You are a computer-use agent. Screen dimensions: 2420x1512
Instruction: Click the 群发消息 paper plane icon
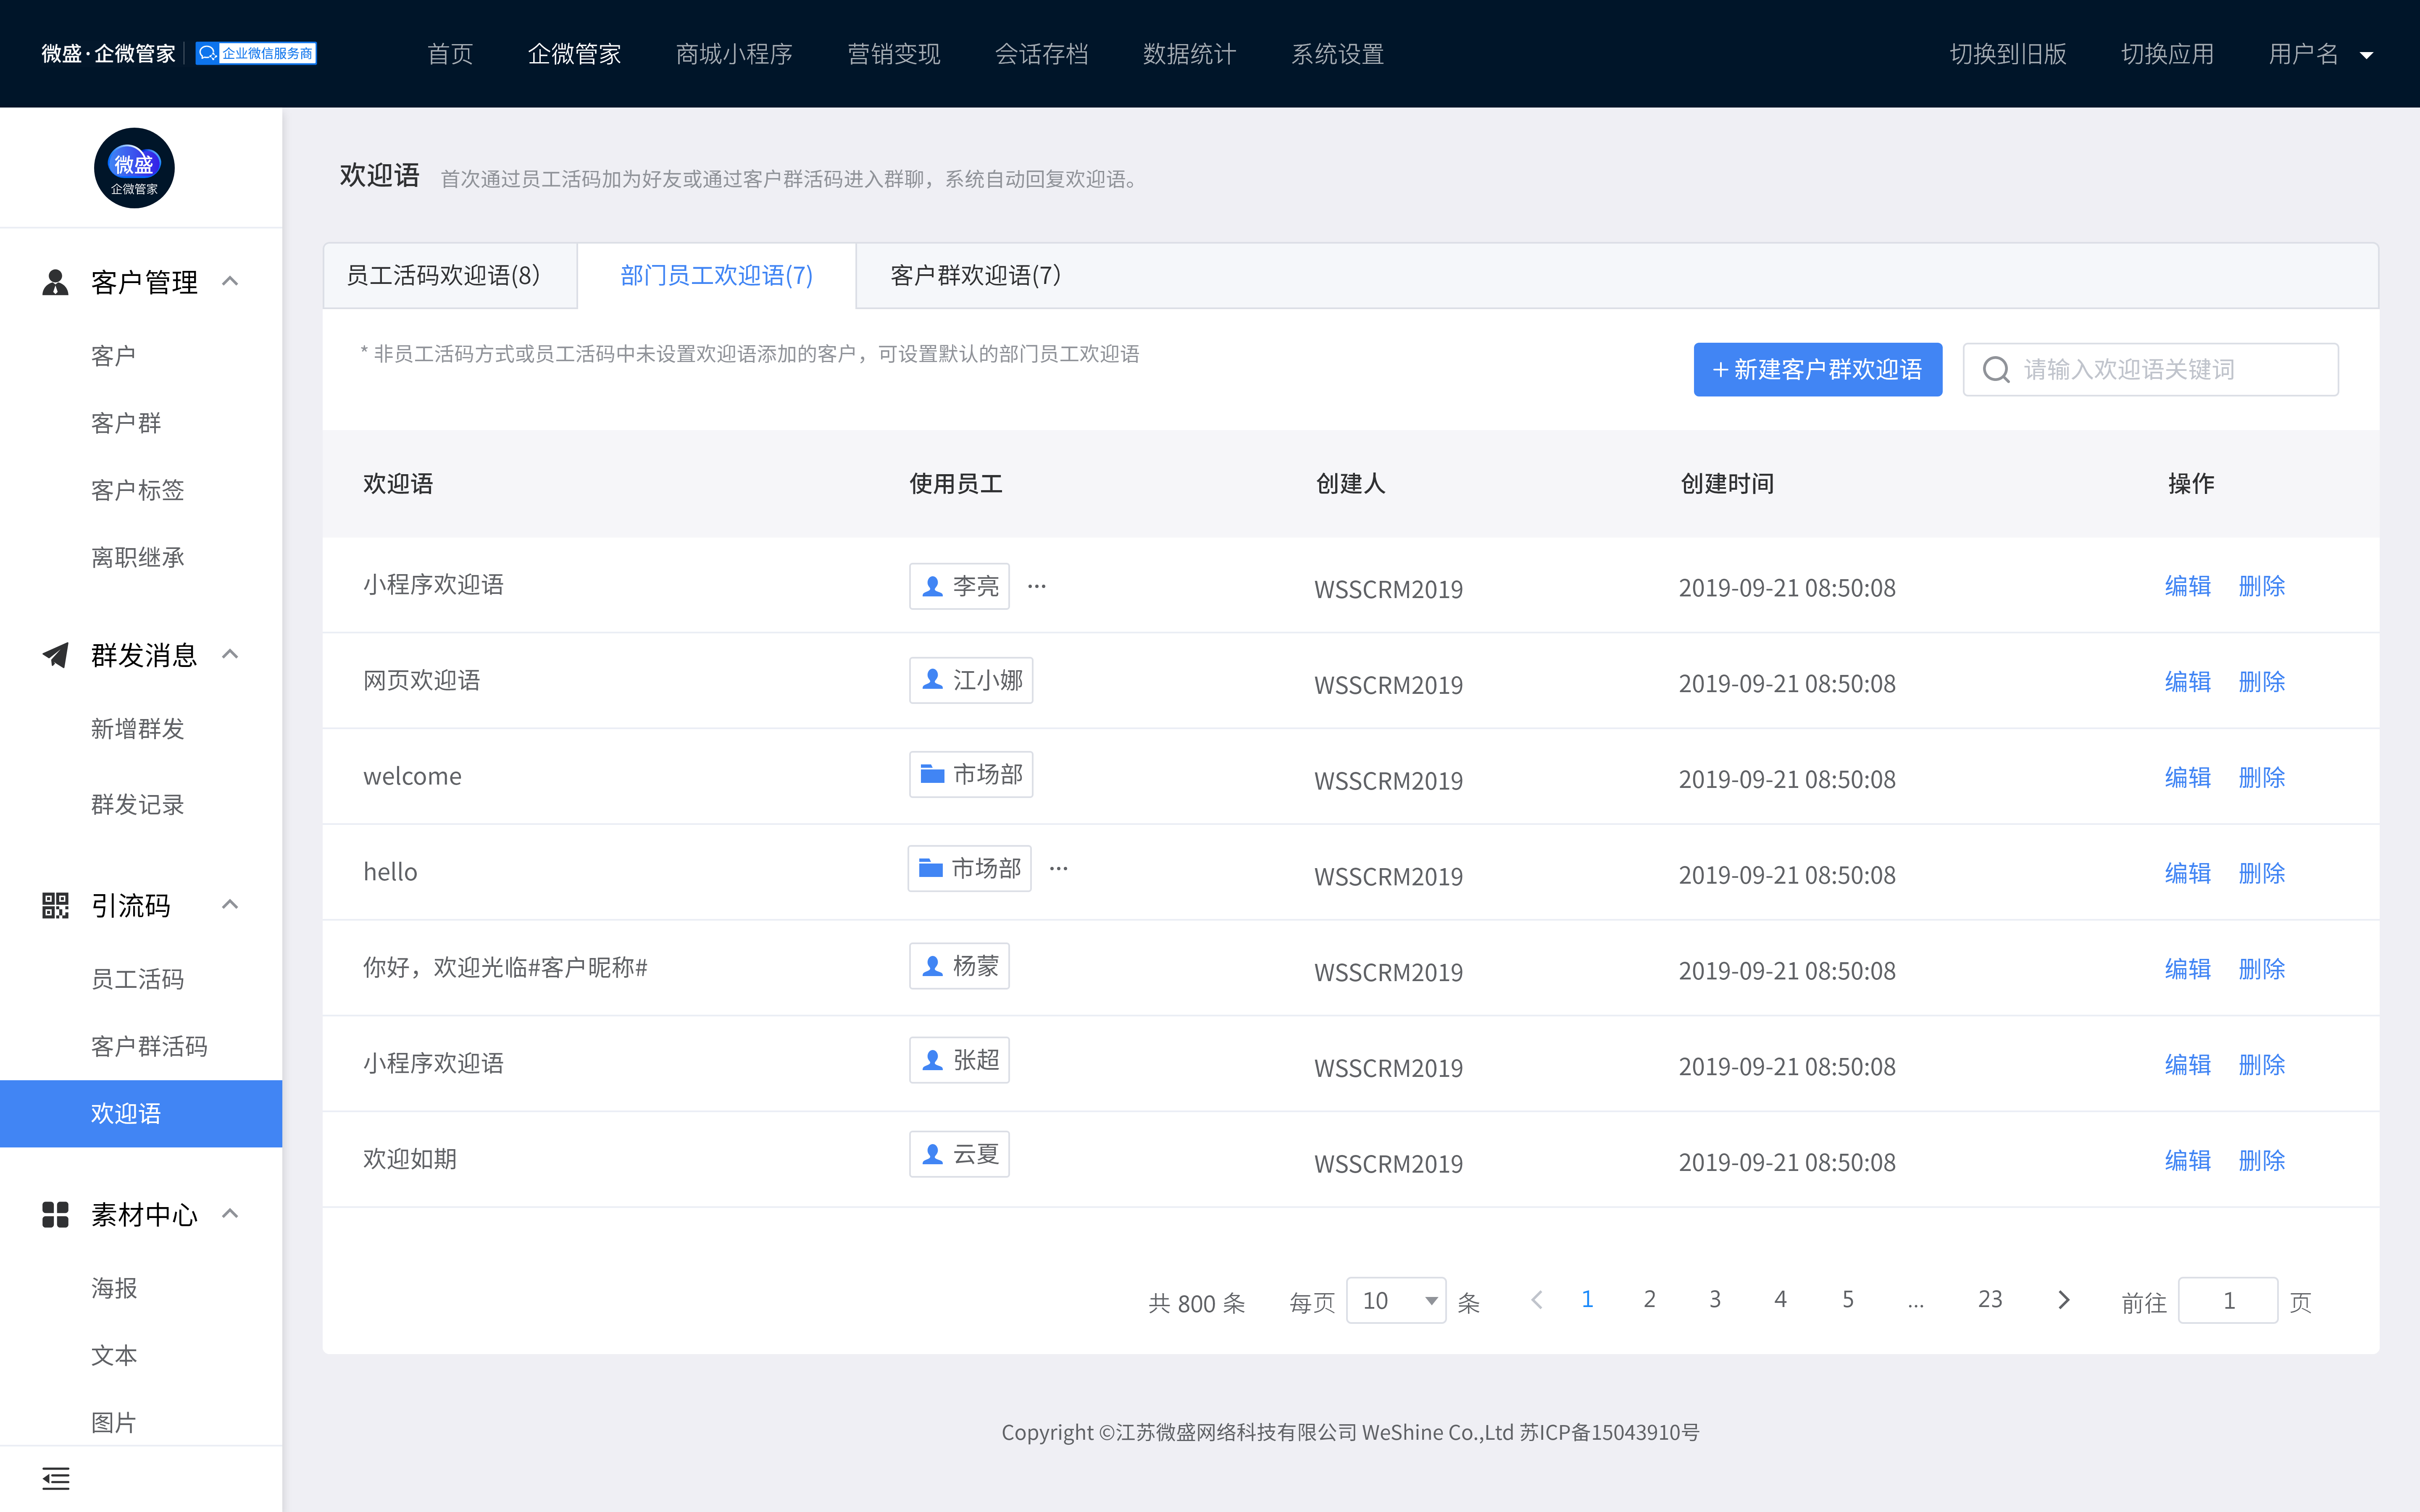click(55, 655)
